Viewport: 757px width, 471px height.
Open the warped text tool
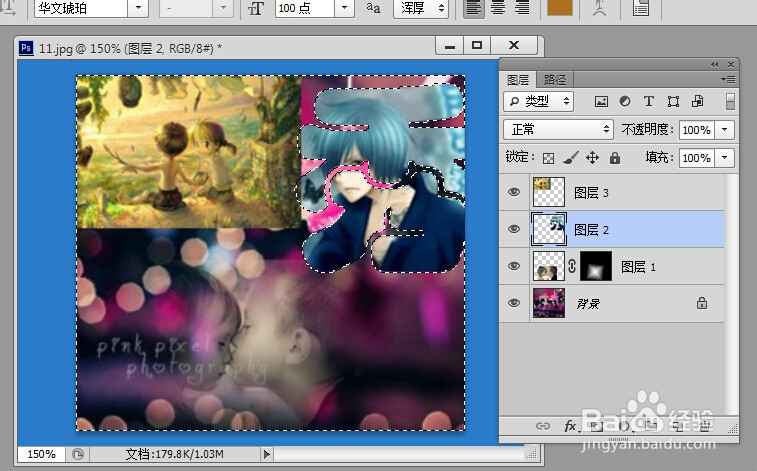[599, 8]
